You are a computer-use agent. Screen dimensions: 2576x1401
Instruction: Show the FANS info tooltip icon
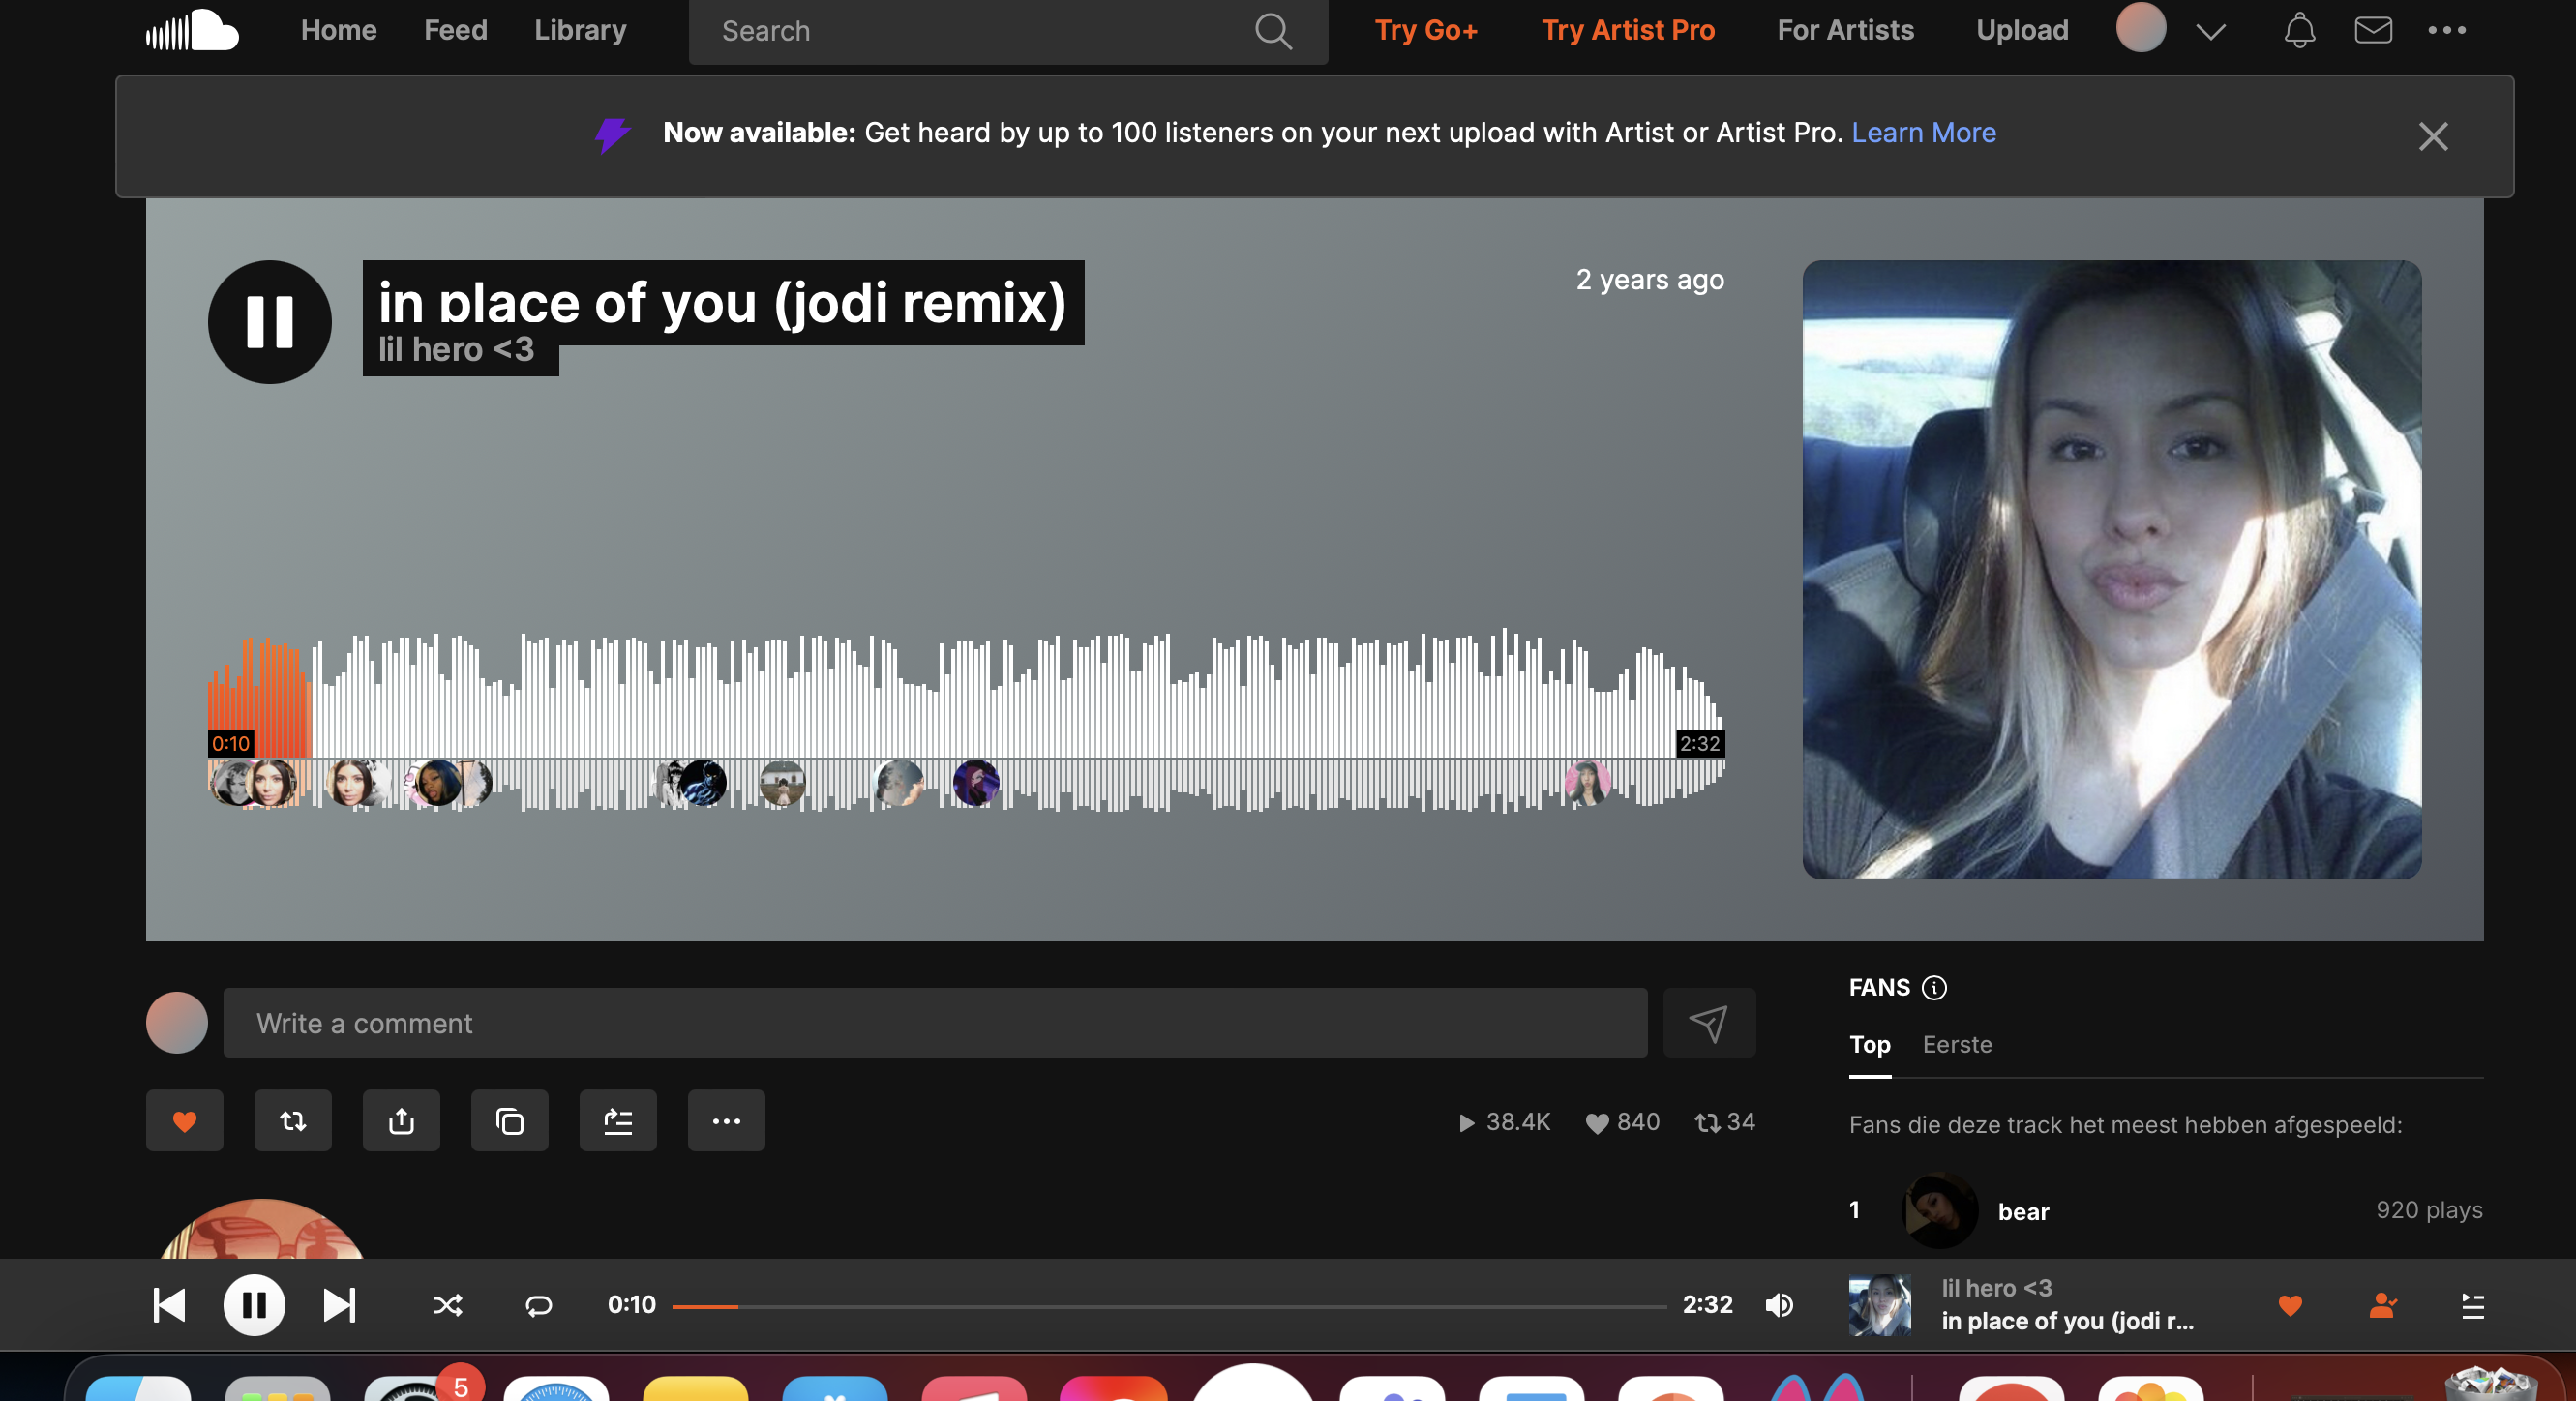(x=1934, y=988)
